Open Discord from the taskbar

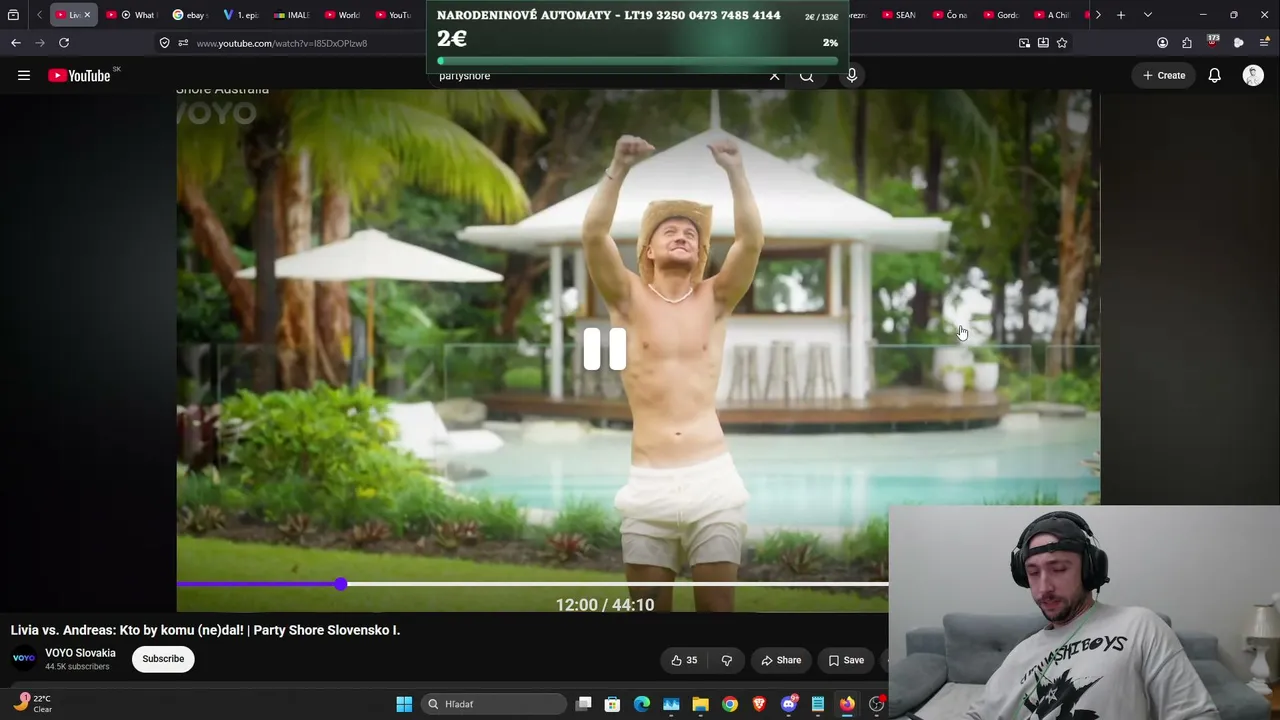(x=789, y=704)
